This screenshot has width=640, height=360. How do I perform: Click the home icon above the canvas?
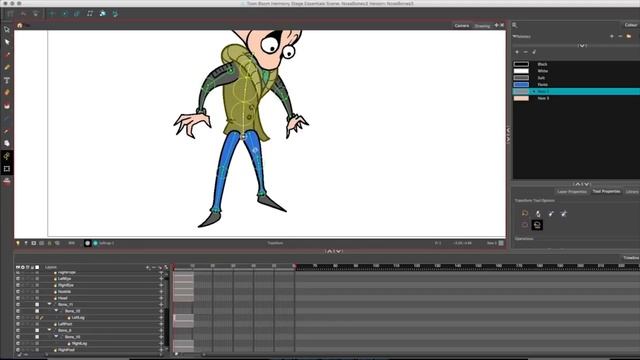click(x=19, y=25)
